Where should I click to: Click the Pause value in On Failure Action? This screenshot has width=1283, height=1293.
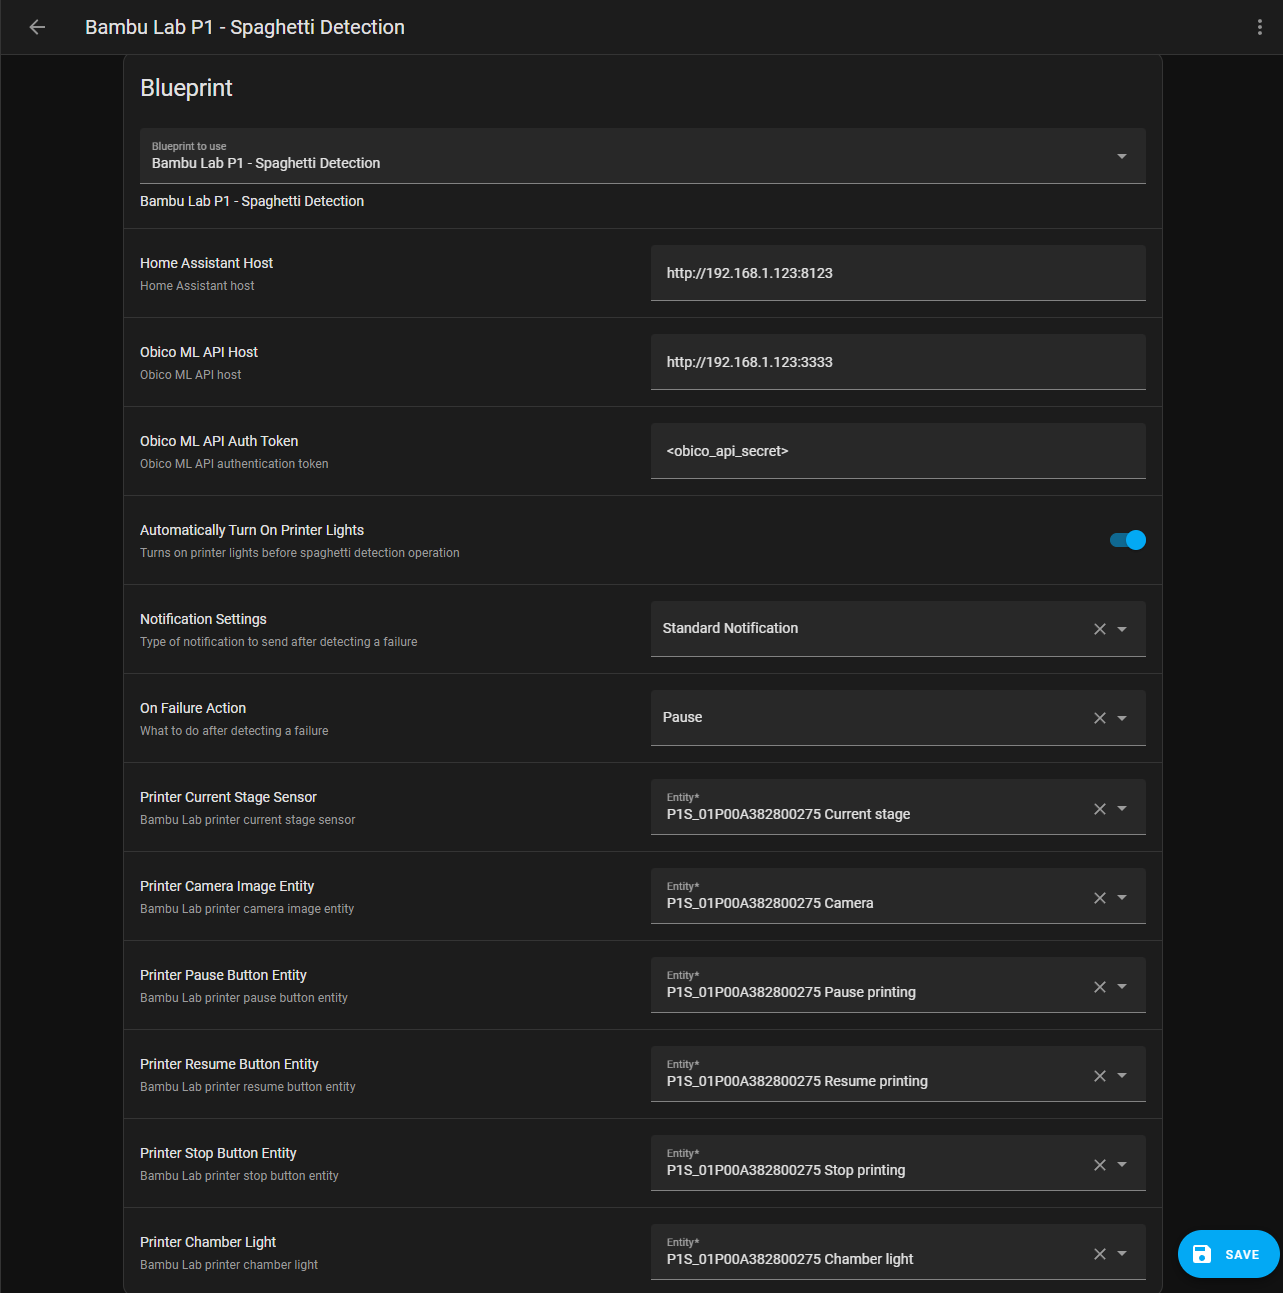(682, 717)
